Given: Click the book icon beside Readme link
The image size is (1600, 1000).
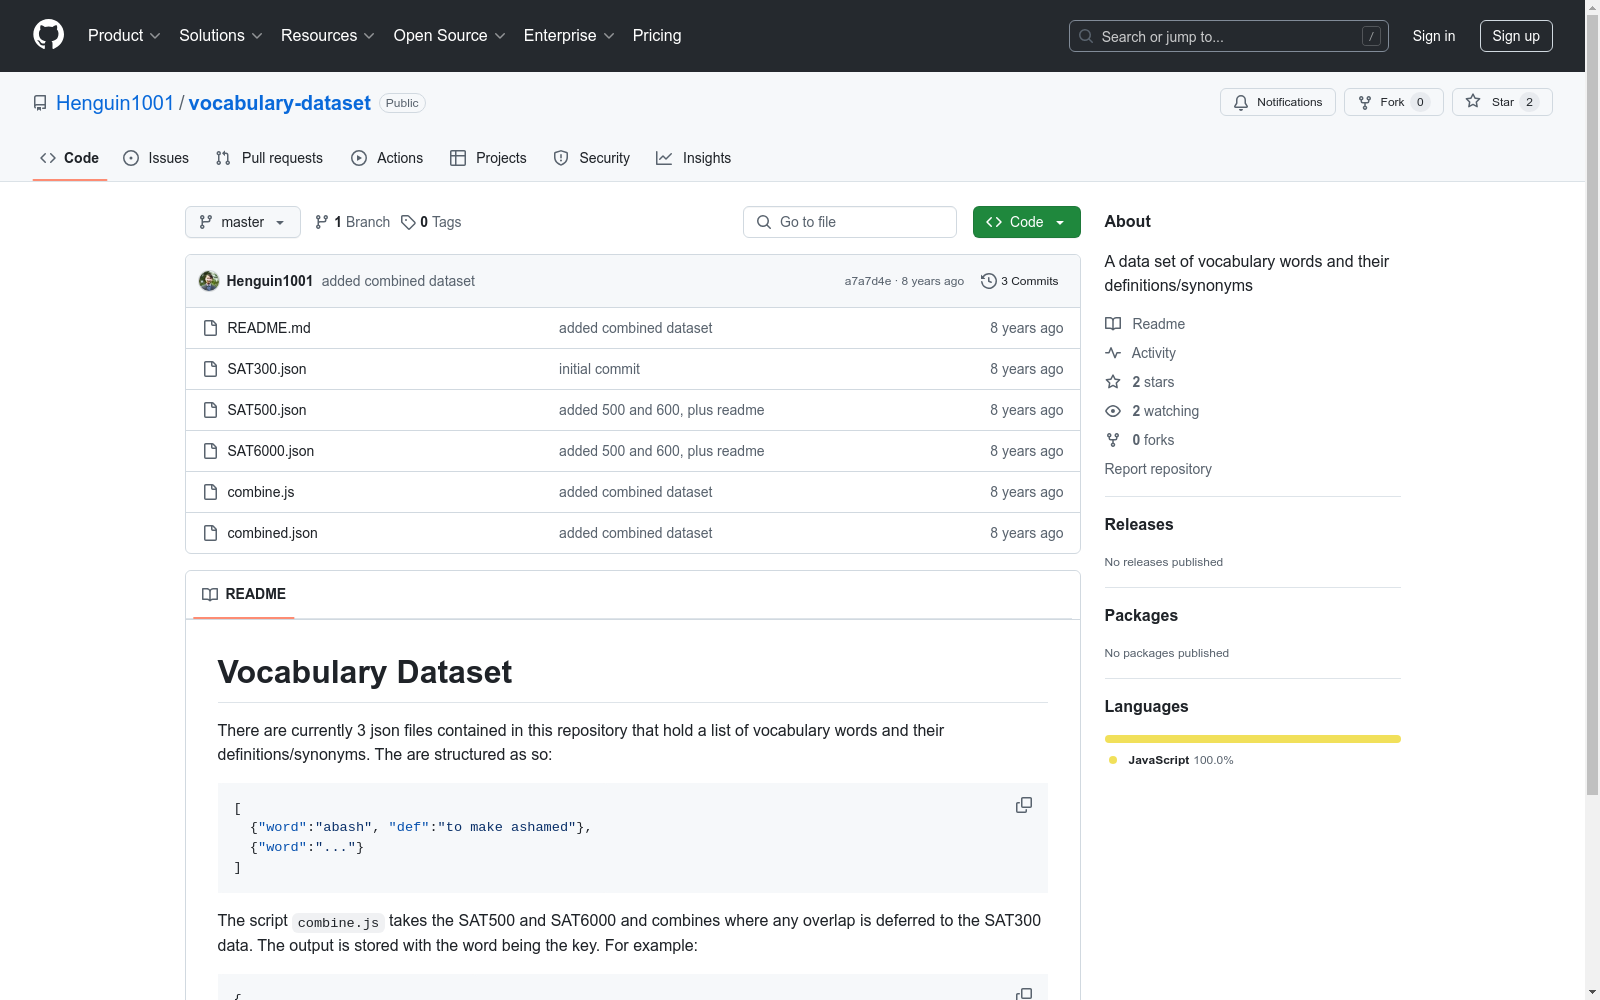Looking at the screenshot, I should (x=1113, y=324).
